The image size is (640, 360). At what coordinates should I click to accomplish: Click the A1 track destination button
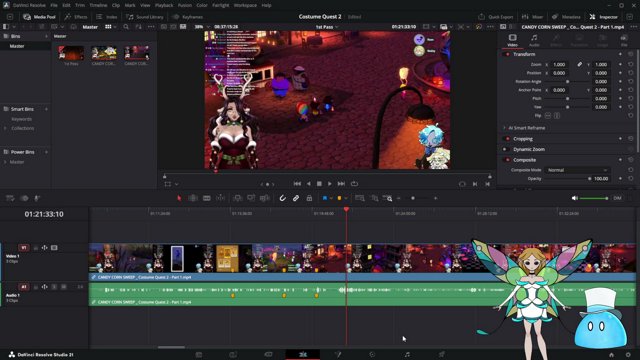[24, 287]
